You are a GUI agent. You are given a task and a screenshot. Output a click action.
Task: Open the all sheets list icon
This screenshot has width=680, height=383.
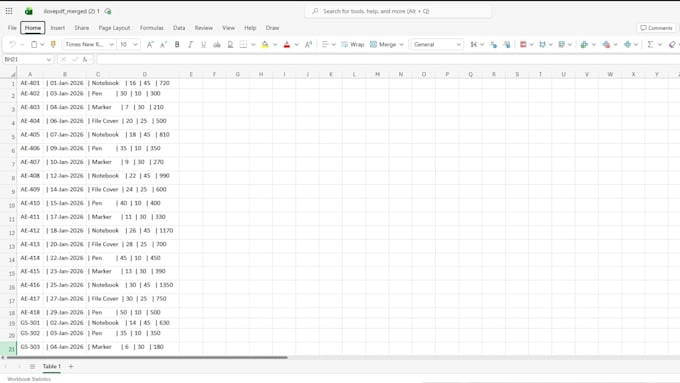(32, 367)
